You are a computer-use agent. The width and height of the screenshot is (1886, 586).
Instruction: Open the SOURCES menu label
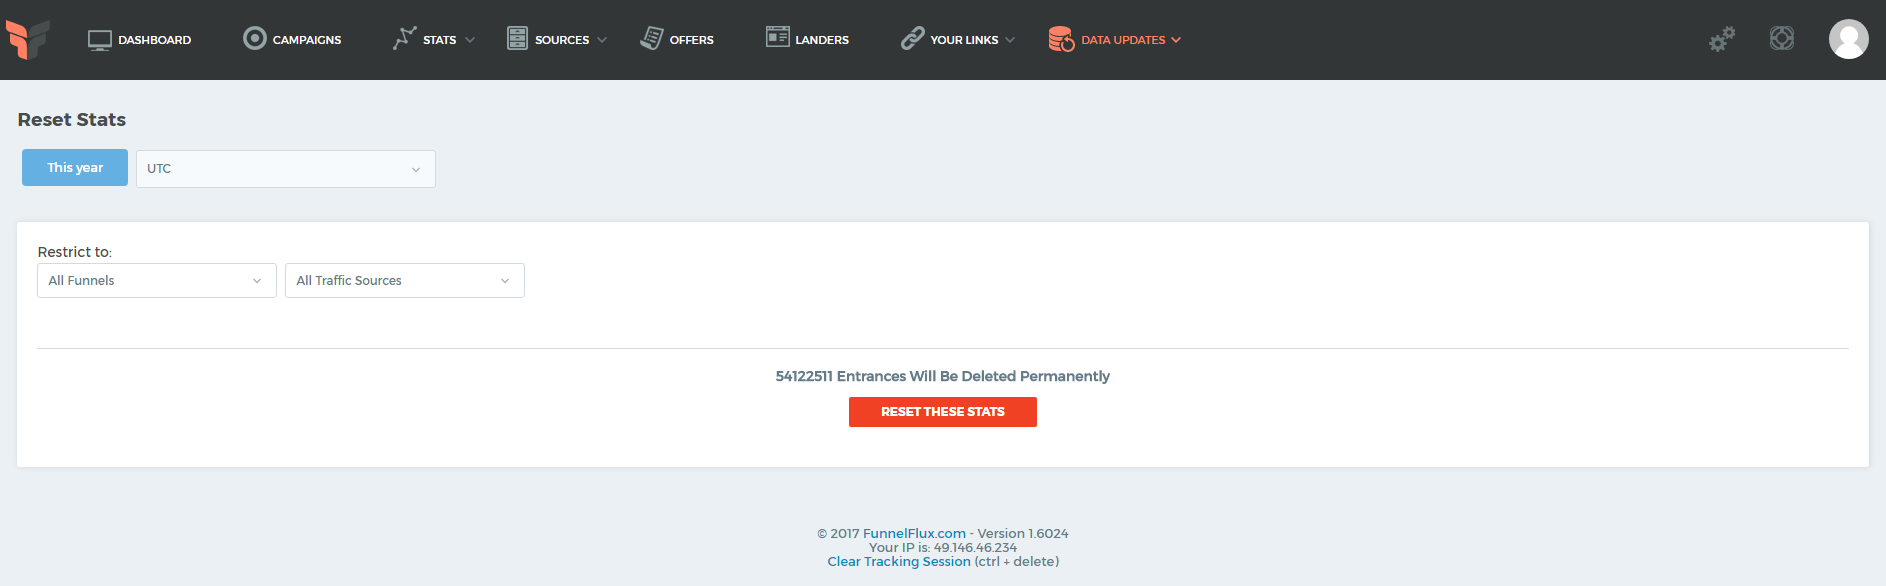(562, 40)
